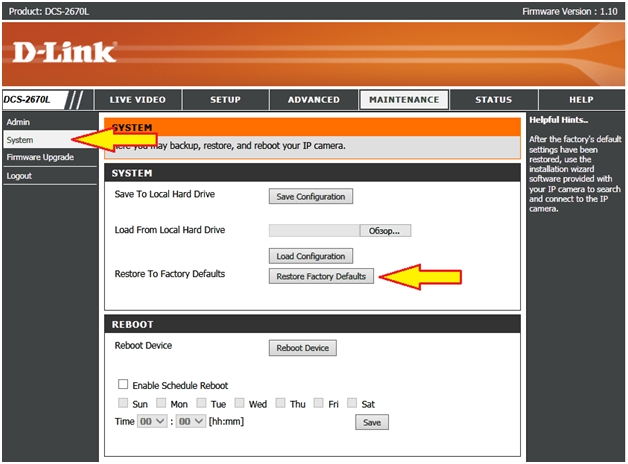Viewport: 628px width, 464px height.
Task: Go to the Advanced tab
Action: [x=313, y=100]
